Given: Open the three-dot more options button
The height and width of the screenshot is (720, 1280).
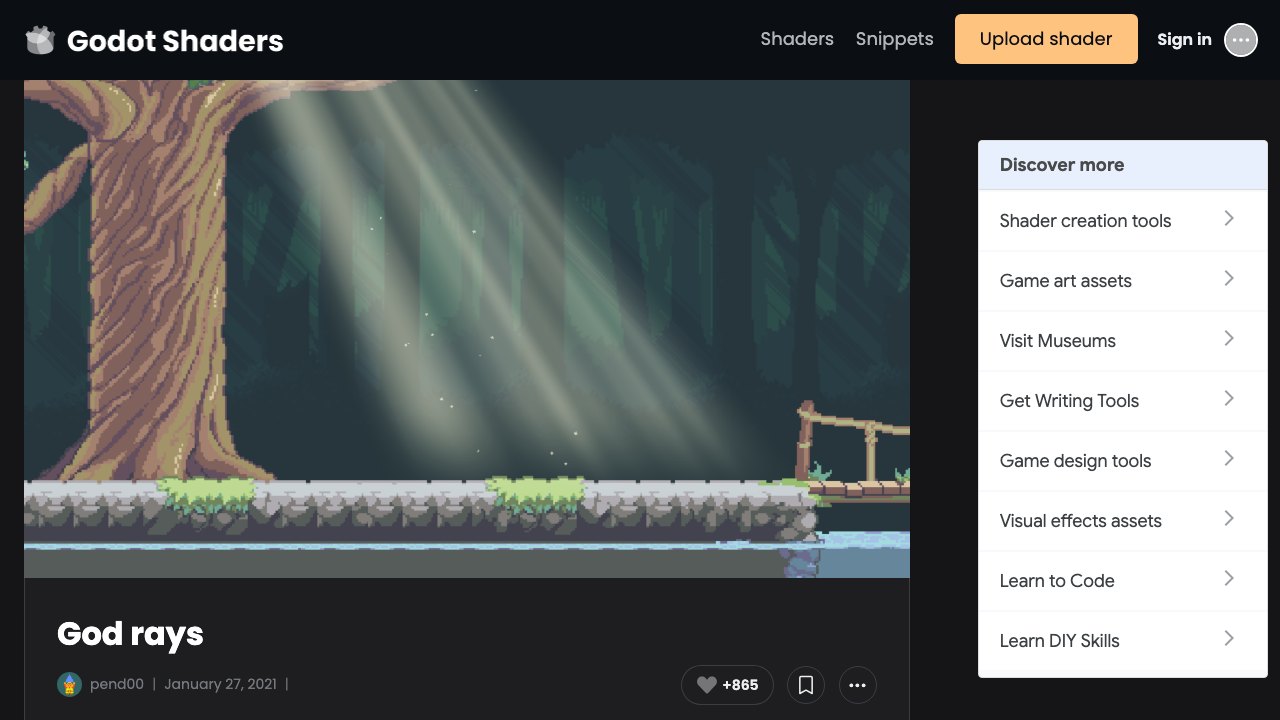Looking at the screenshot, I should point(858,685).
